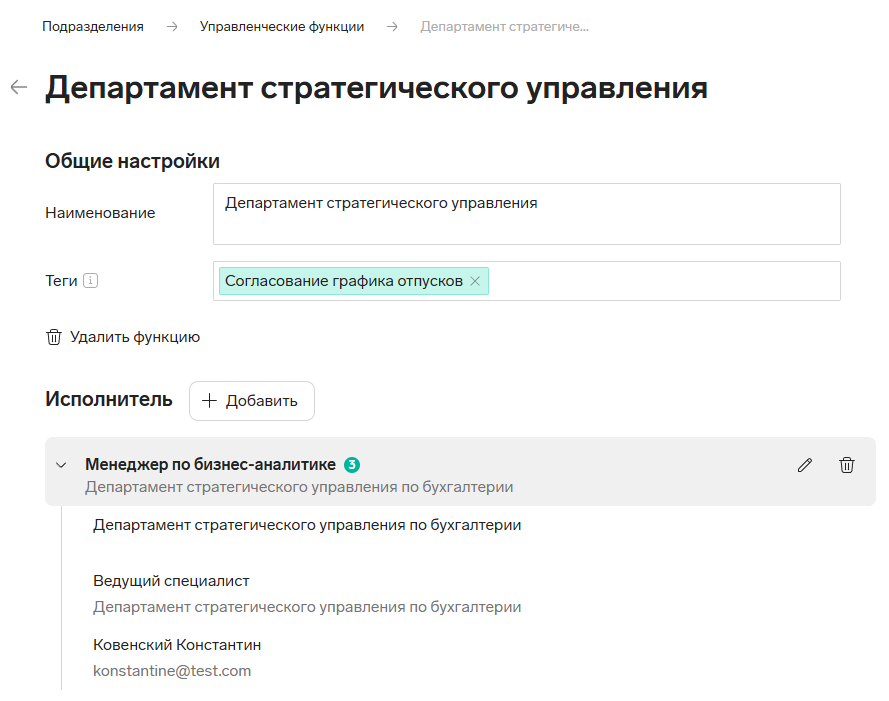Click the green badge showing 3
The height and width of the screenshot is (701, 889).
point(352,465)
